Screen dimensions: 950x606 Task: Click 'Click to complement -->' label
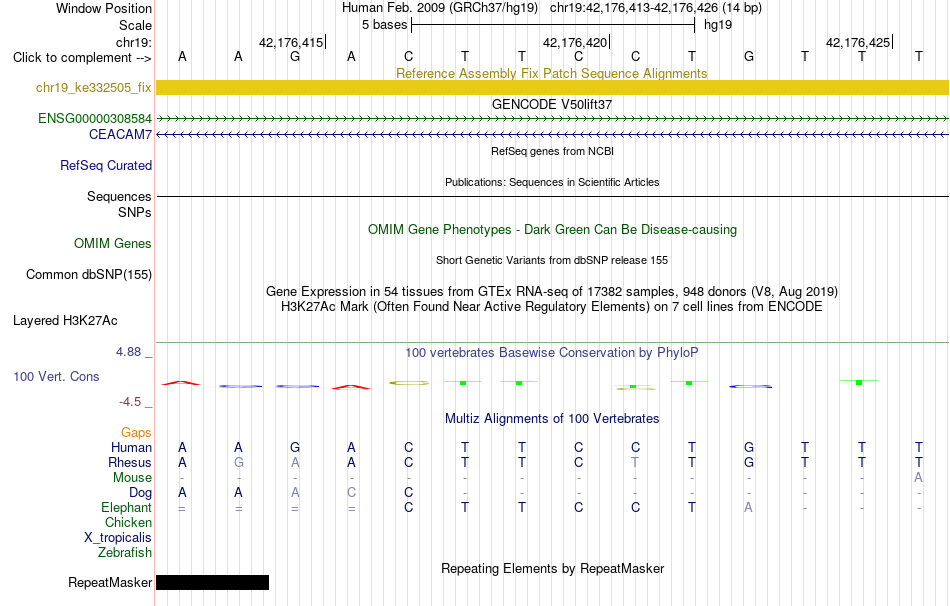coord(82,58)
